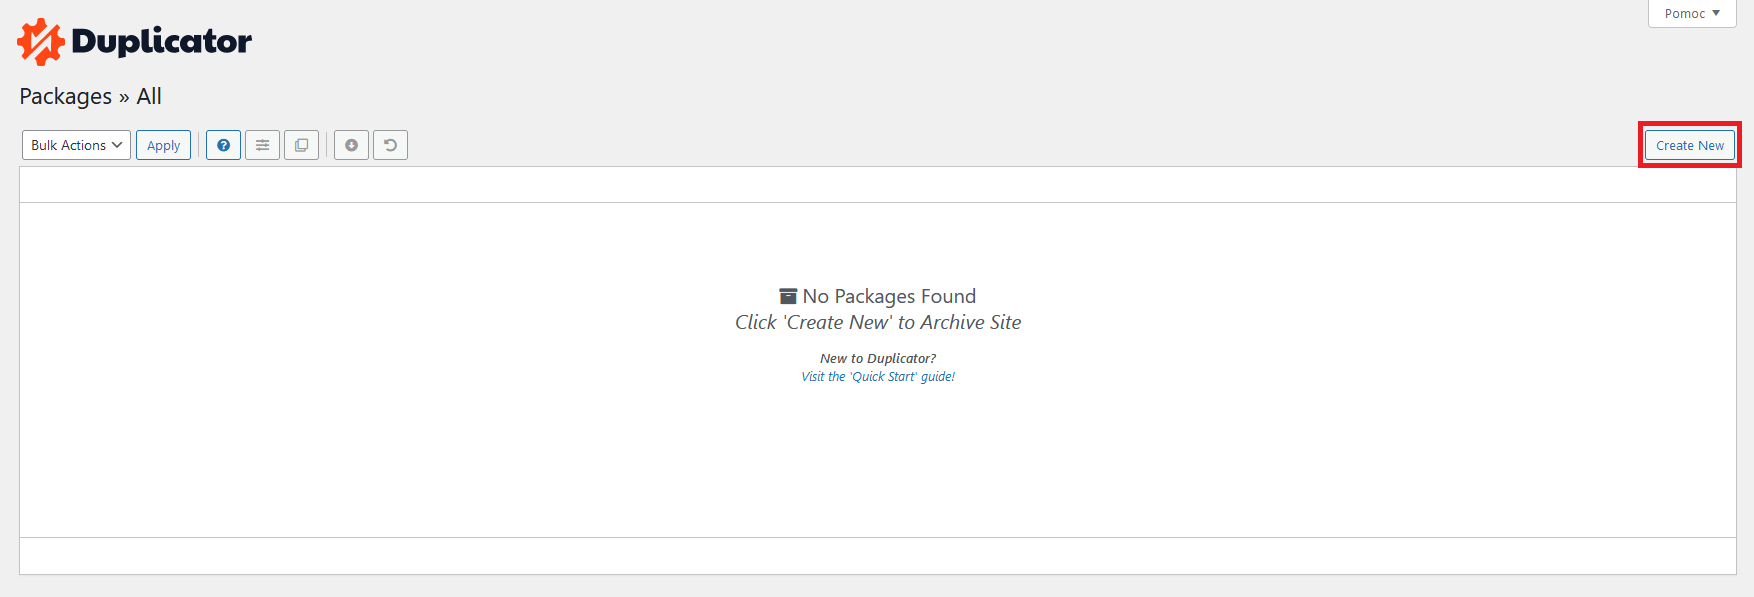Open package settings sliders icon

[x=262, y=145]
